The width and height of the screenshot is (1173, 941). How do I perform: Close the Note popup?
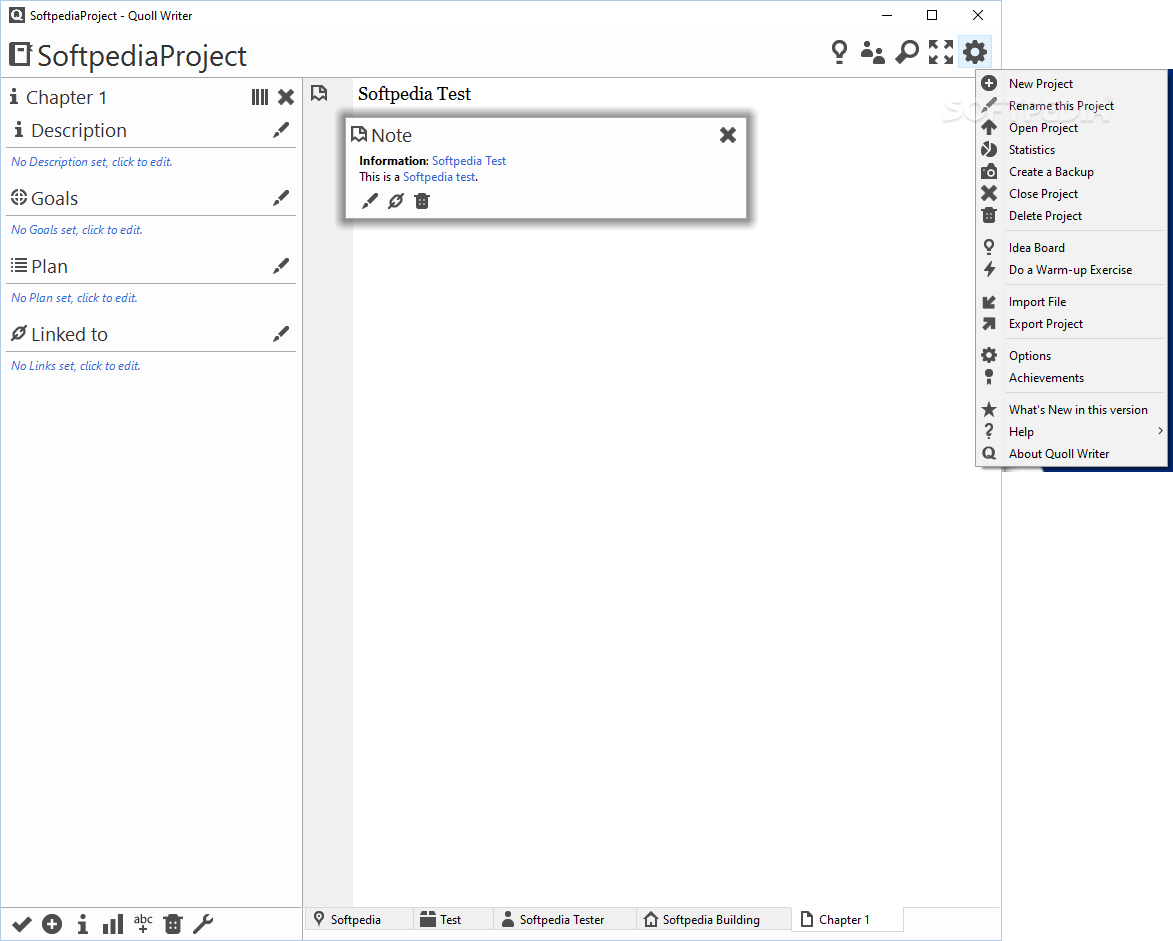728,135
